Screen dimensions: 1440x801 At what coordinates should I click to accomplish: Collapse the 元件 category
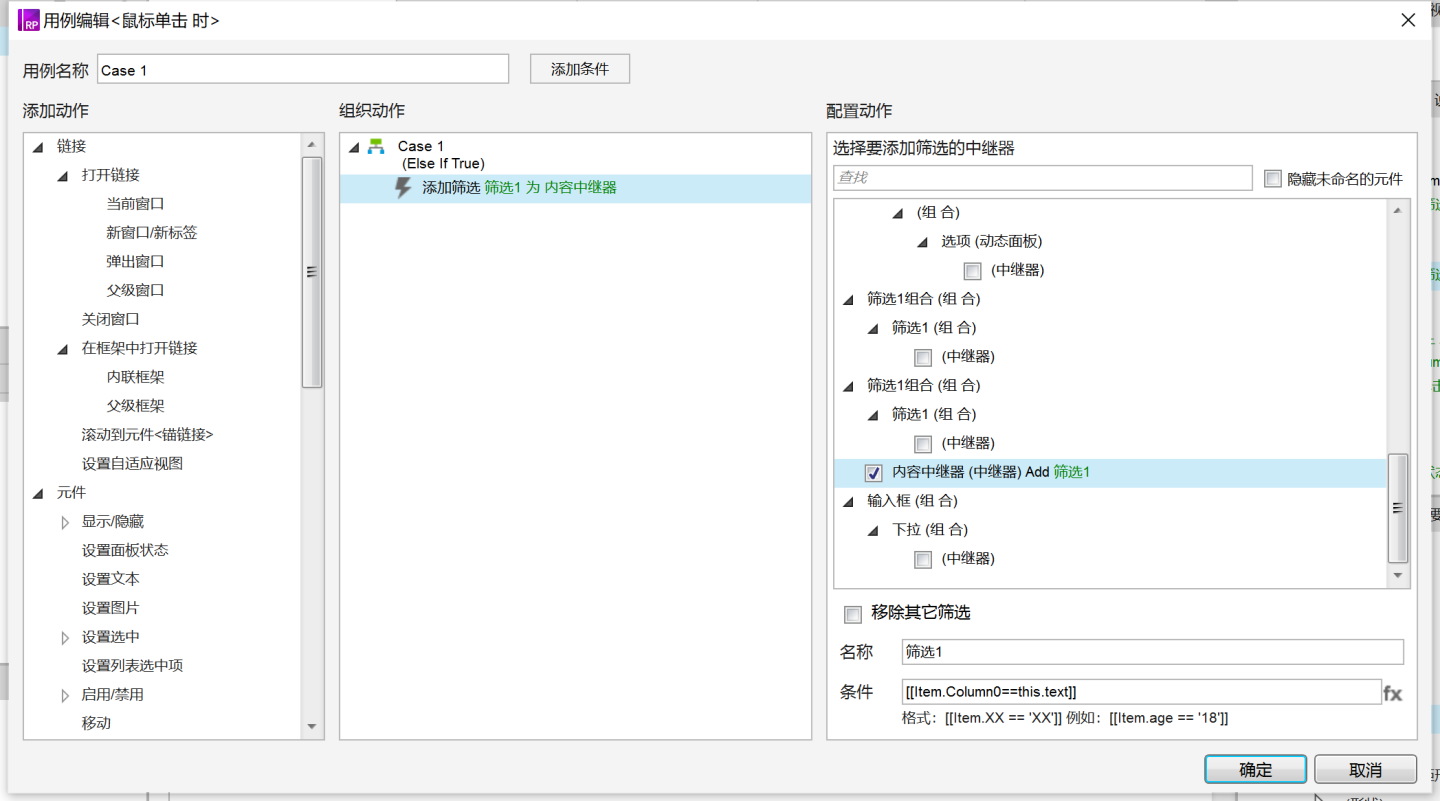tap(38, 494)
